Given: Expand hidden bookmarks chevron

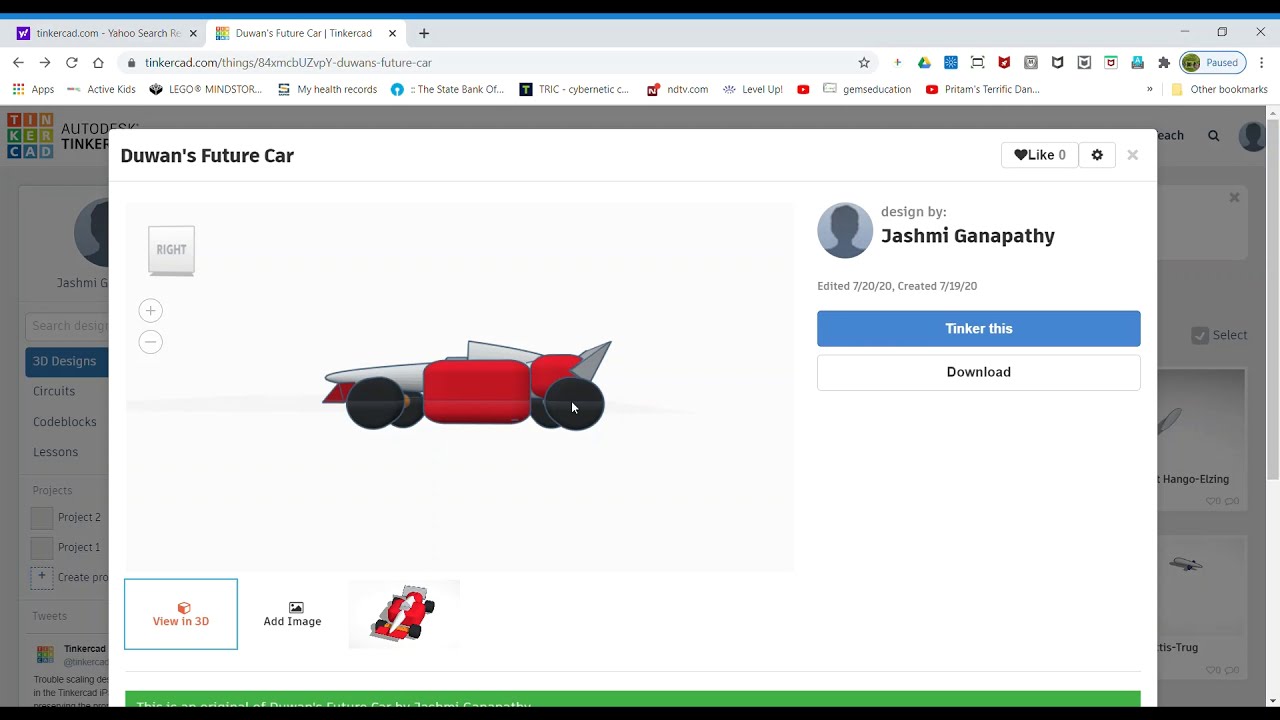Looking at the screenshot, I should tap(1149, 89).
